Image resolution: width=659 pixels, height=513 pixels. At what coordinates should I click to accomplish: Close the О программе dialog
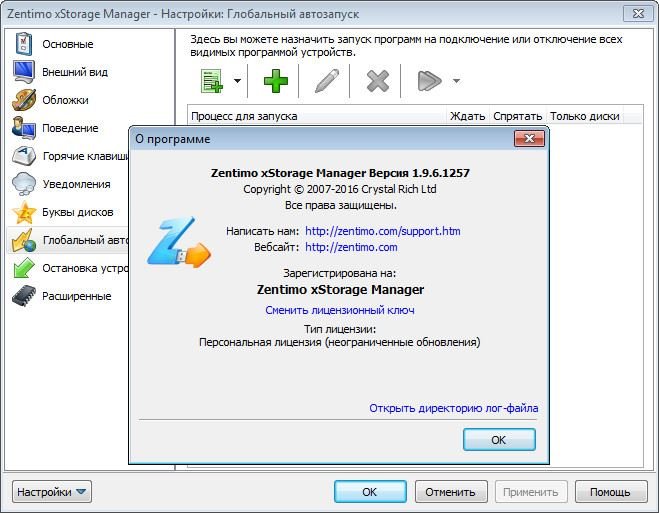coord(529,139)
